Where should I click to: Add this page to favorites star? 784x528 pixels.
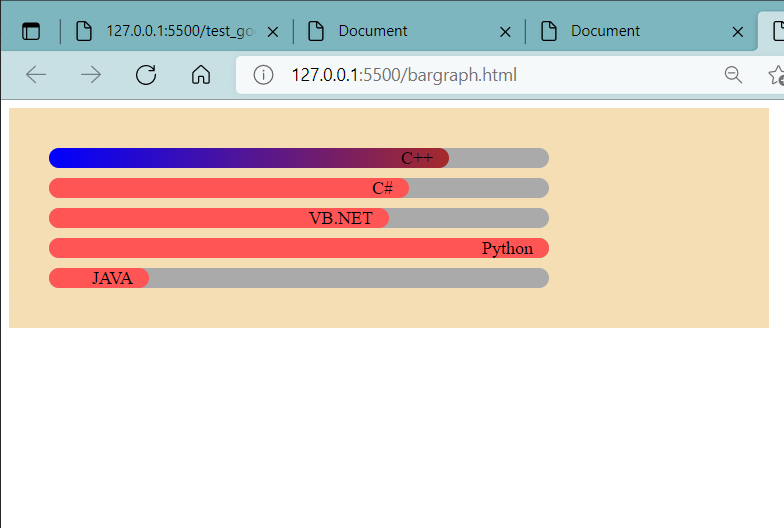coord(776,75)
